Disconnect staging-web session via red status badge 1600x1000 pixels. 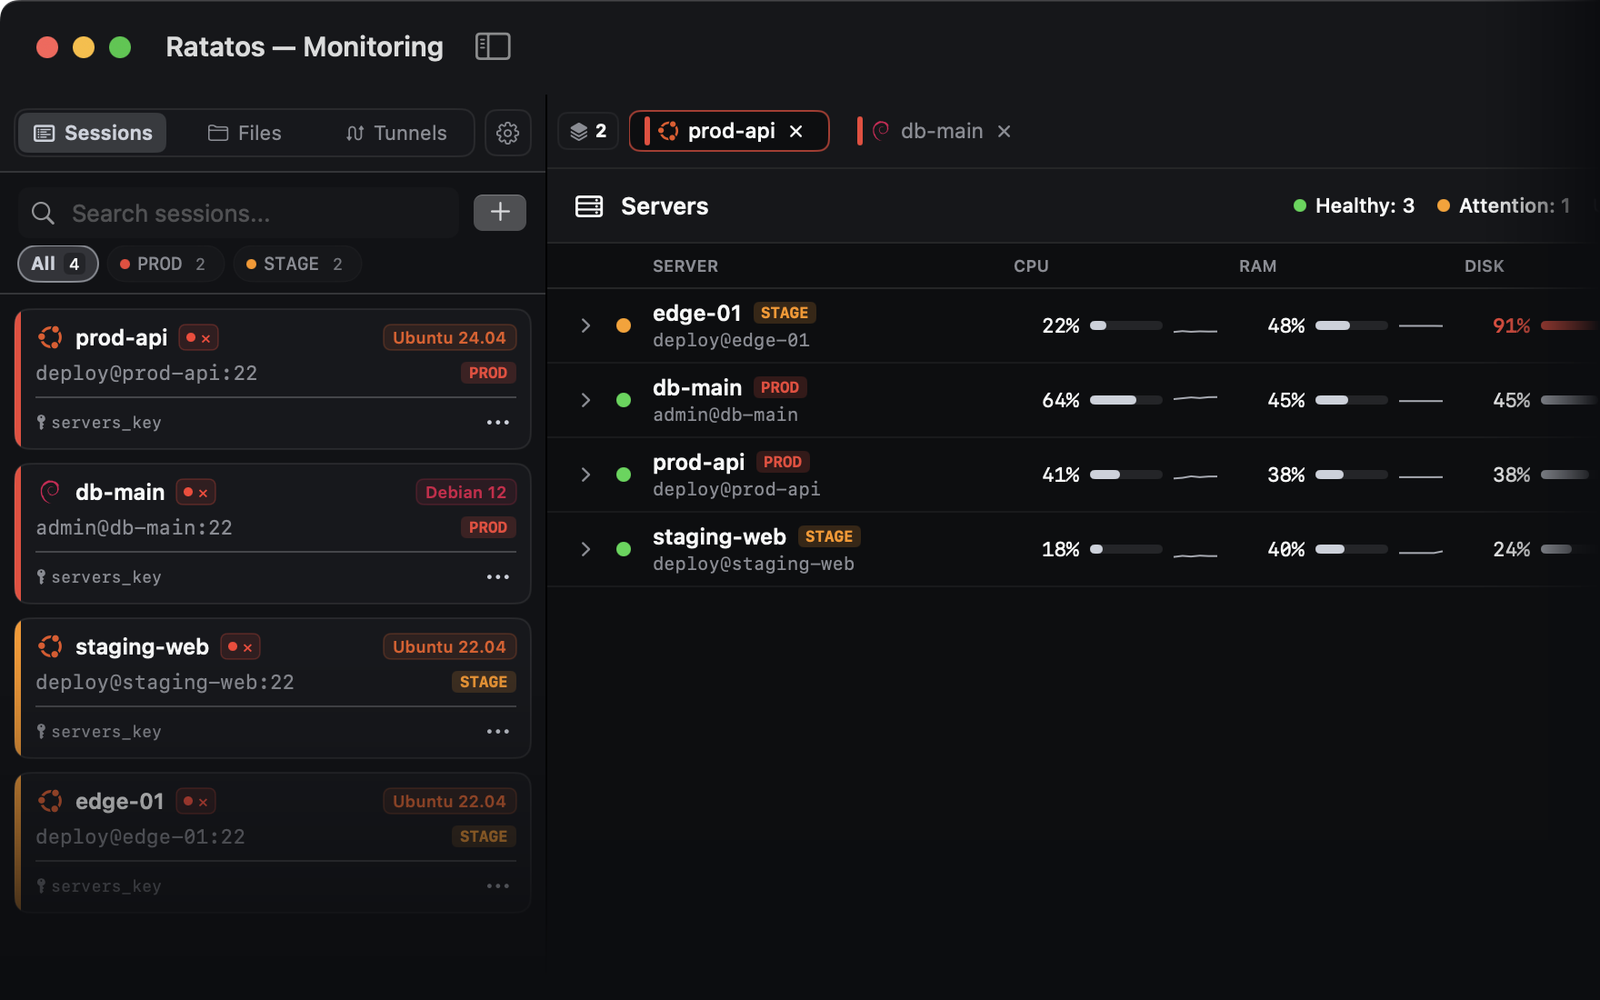[240, 647]
